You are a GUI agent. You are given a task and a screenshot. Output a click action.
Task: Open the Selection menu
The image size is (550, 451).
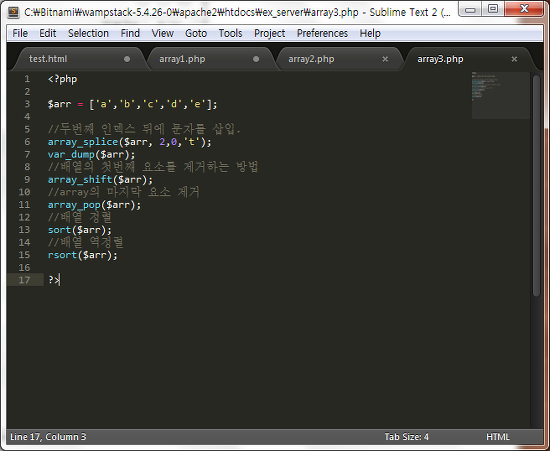coord(88,33)
